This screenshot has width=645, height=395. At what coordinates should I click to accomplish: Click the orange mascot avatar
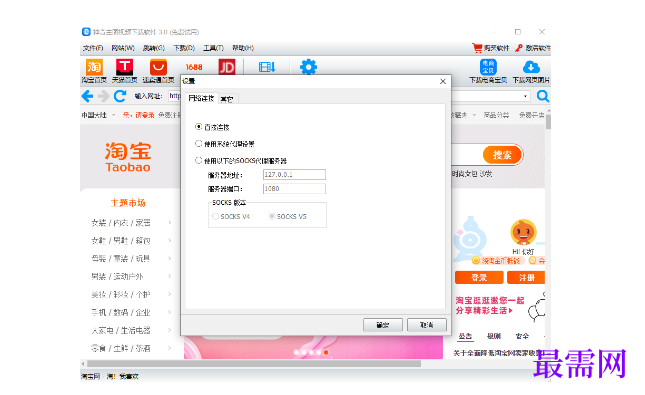tap(523, 232)
